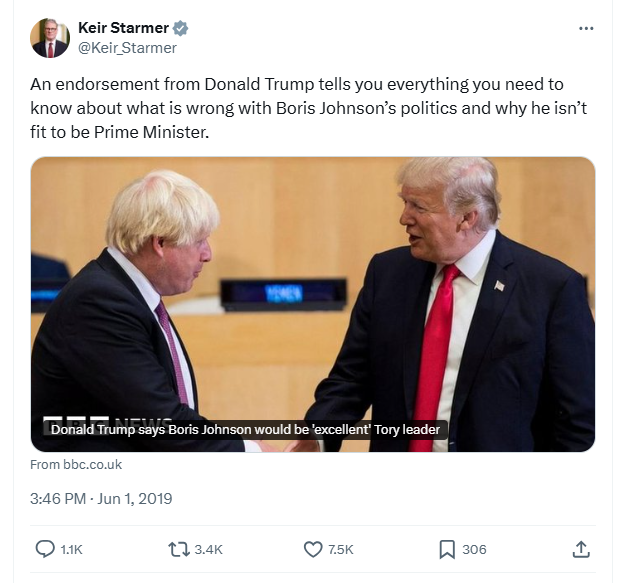Viewport: 632px width, 583px height.
Task: Click the blue verified badge
Action: pyautogui.click(x=181, y=28)
